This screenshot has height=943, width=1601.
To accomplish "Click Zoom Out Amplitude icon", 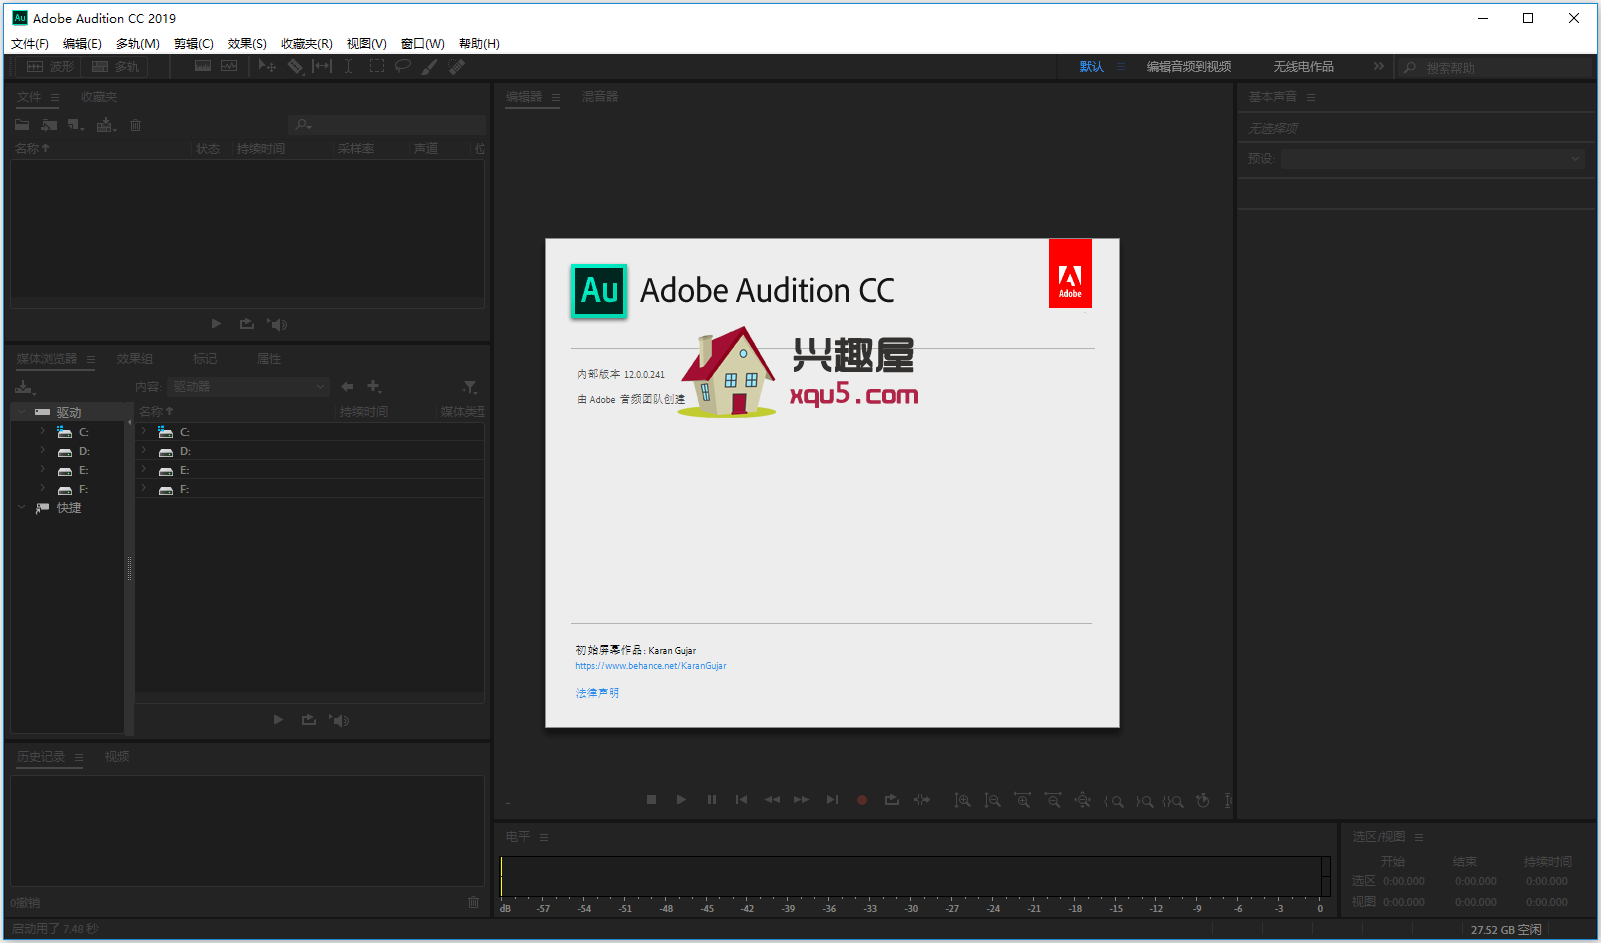I will pos(992,800).
